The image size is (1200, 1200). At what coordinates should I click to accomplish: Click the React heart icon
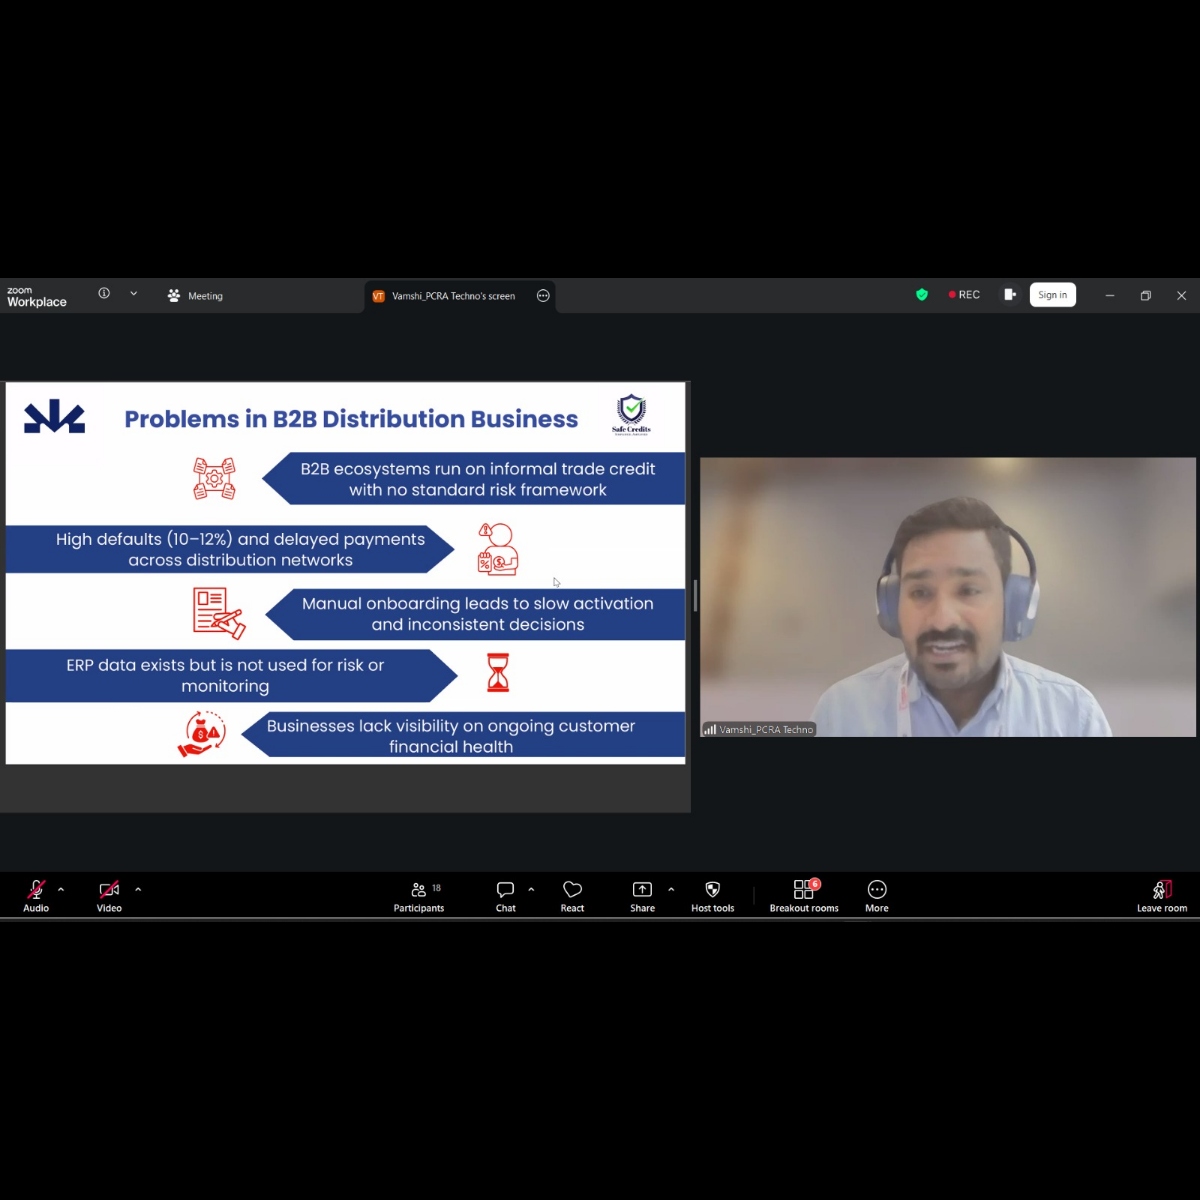tap(572, 895)
